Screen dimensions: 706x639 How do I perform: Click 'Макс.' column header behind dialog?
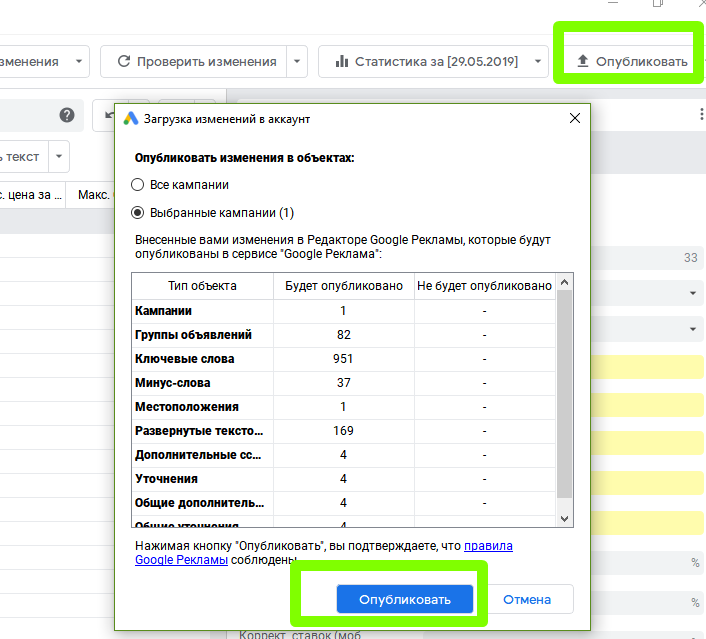[x=94, y=195]
